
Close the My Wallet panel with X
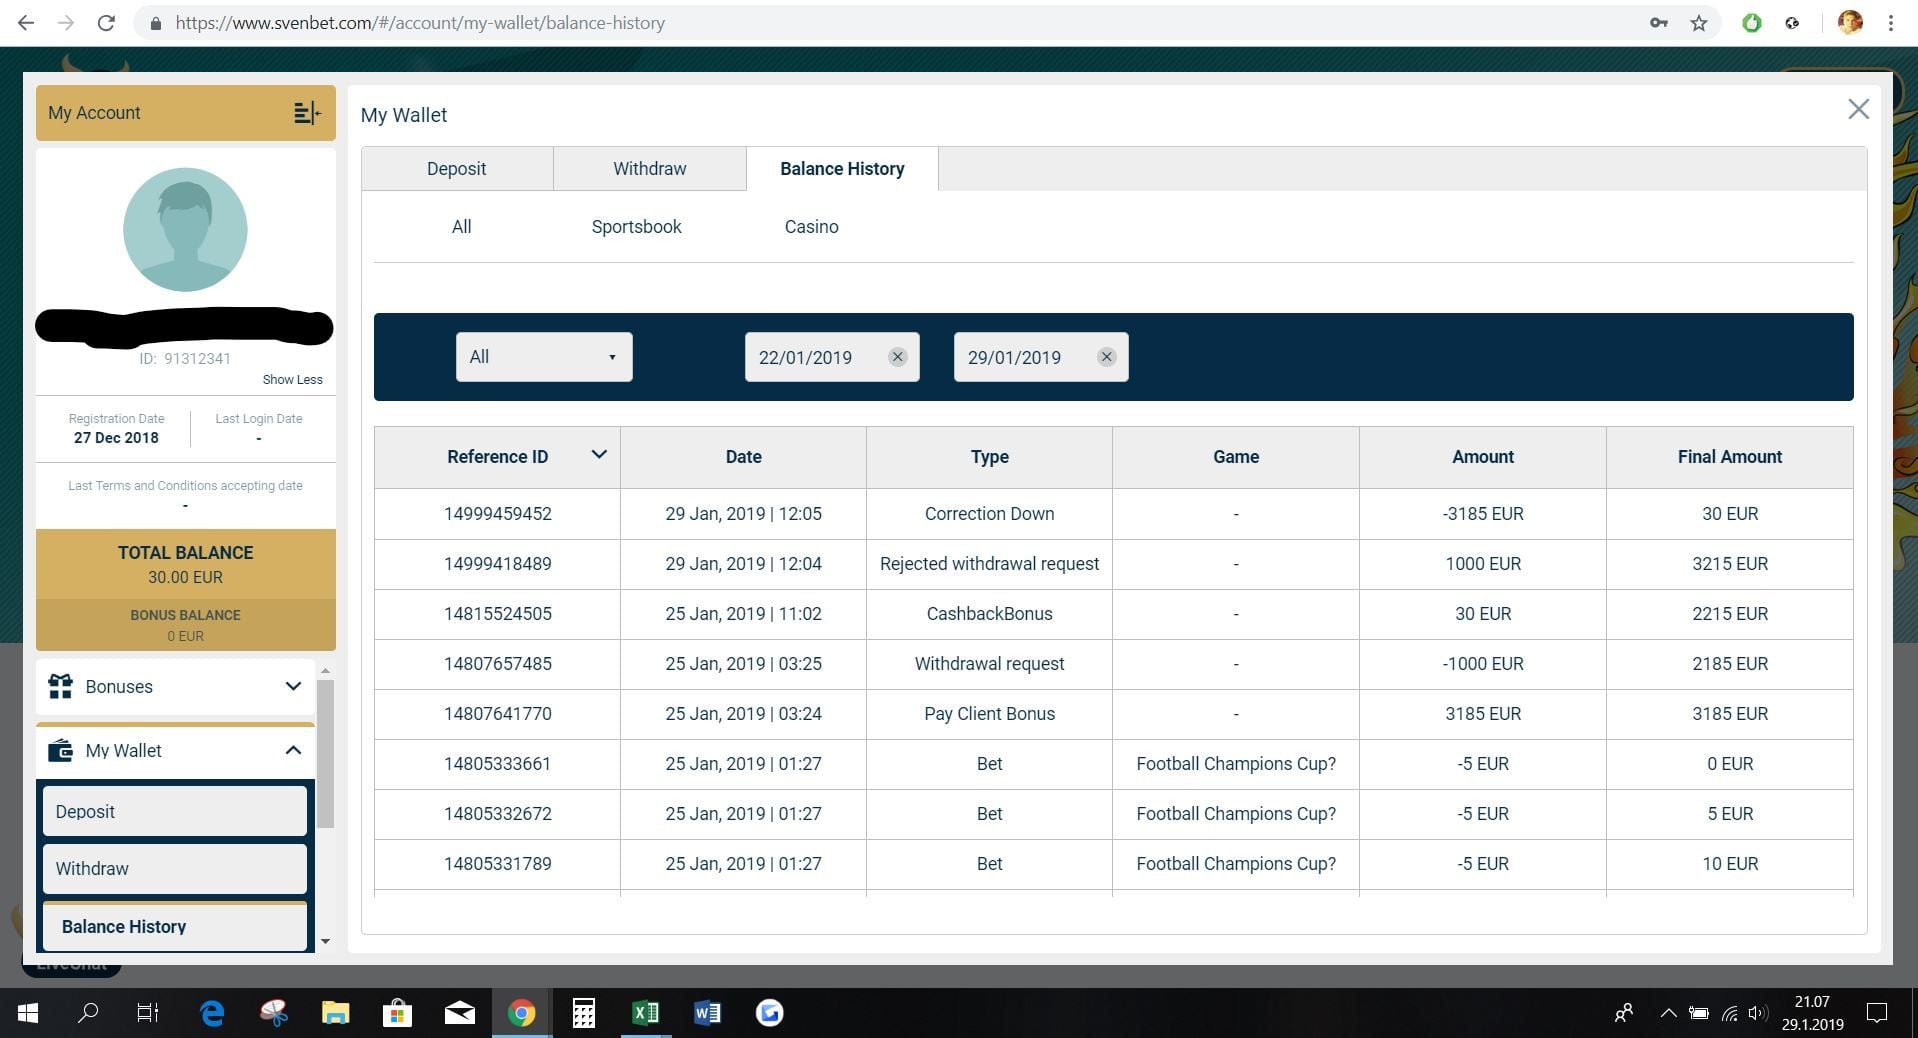click(x=1858, y=109)
